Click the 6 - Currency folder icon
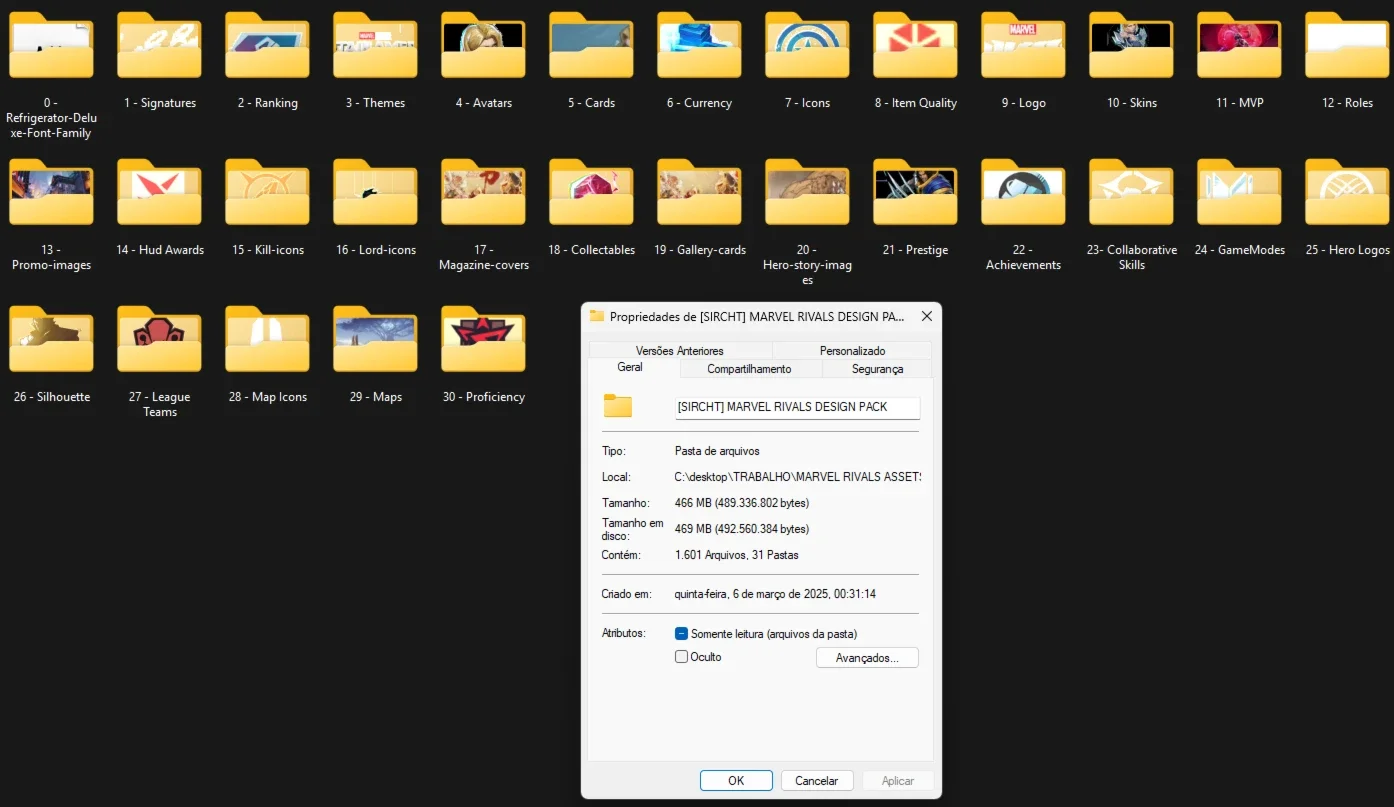Viewport: 1394px width, 807px height. [x=699, y=45]
